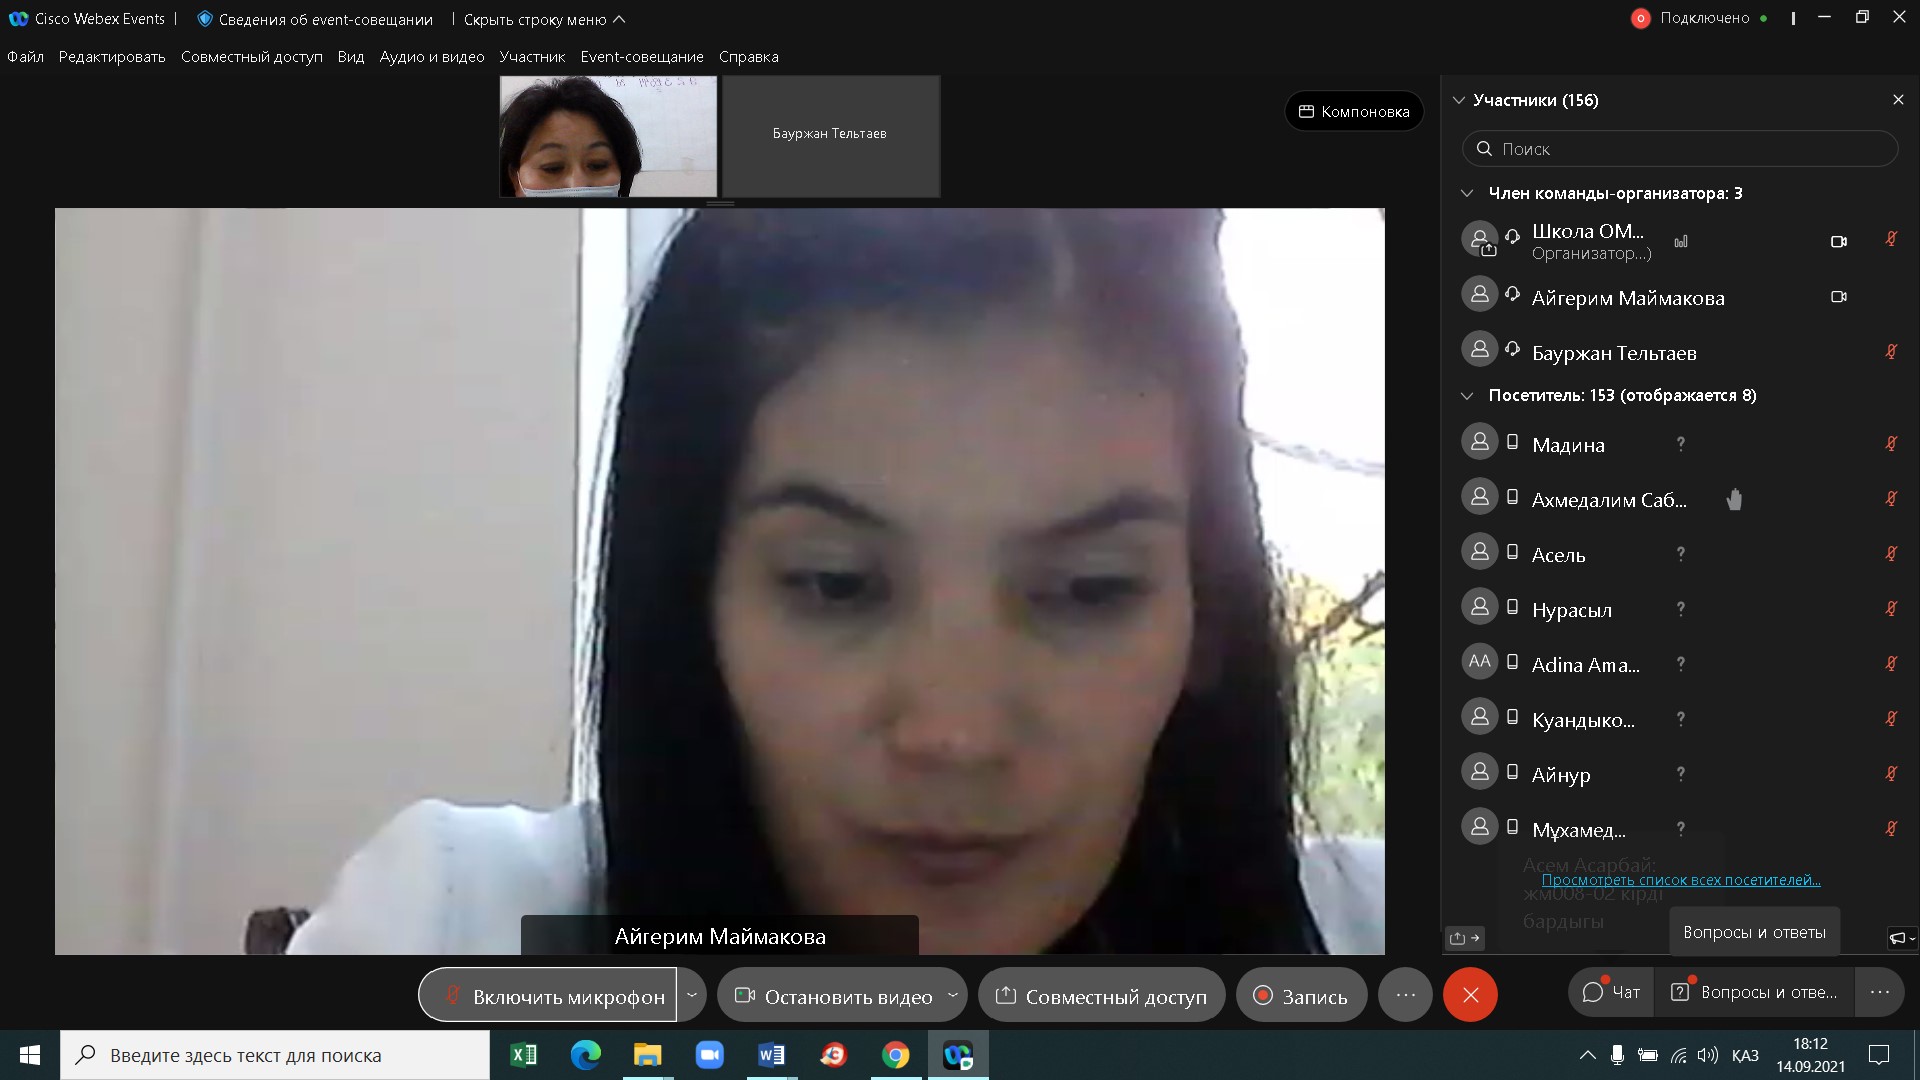Image resolution: width=1920 pixels, height=1080 pixels.
Task: Click the pop-out panel icon bottom left
Action: [1465, 938]
